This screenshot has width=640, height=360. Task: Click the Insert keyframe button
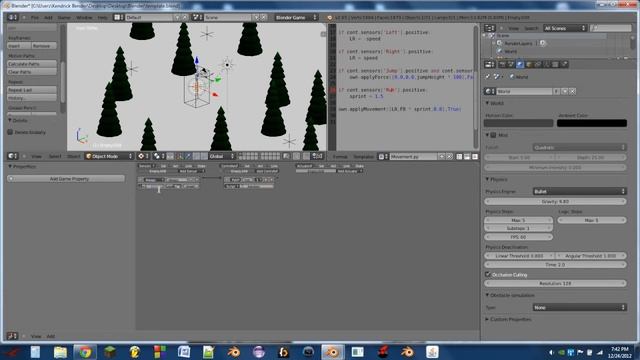click(x=19, y=46)
